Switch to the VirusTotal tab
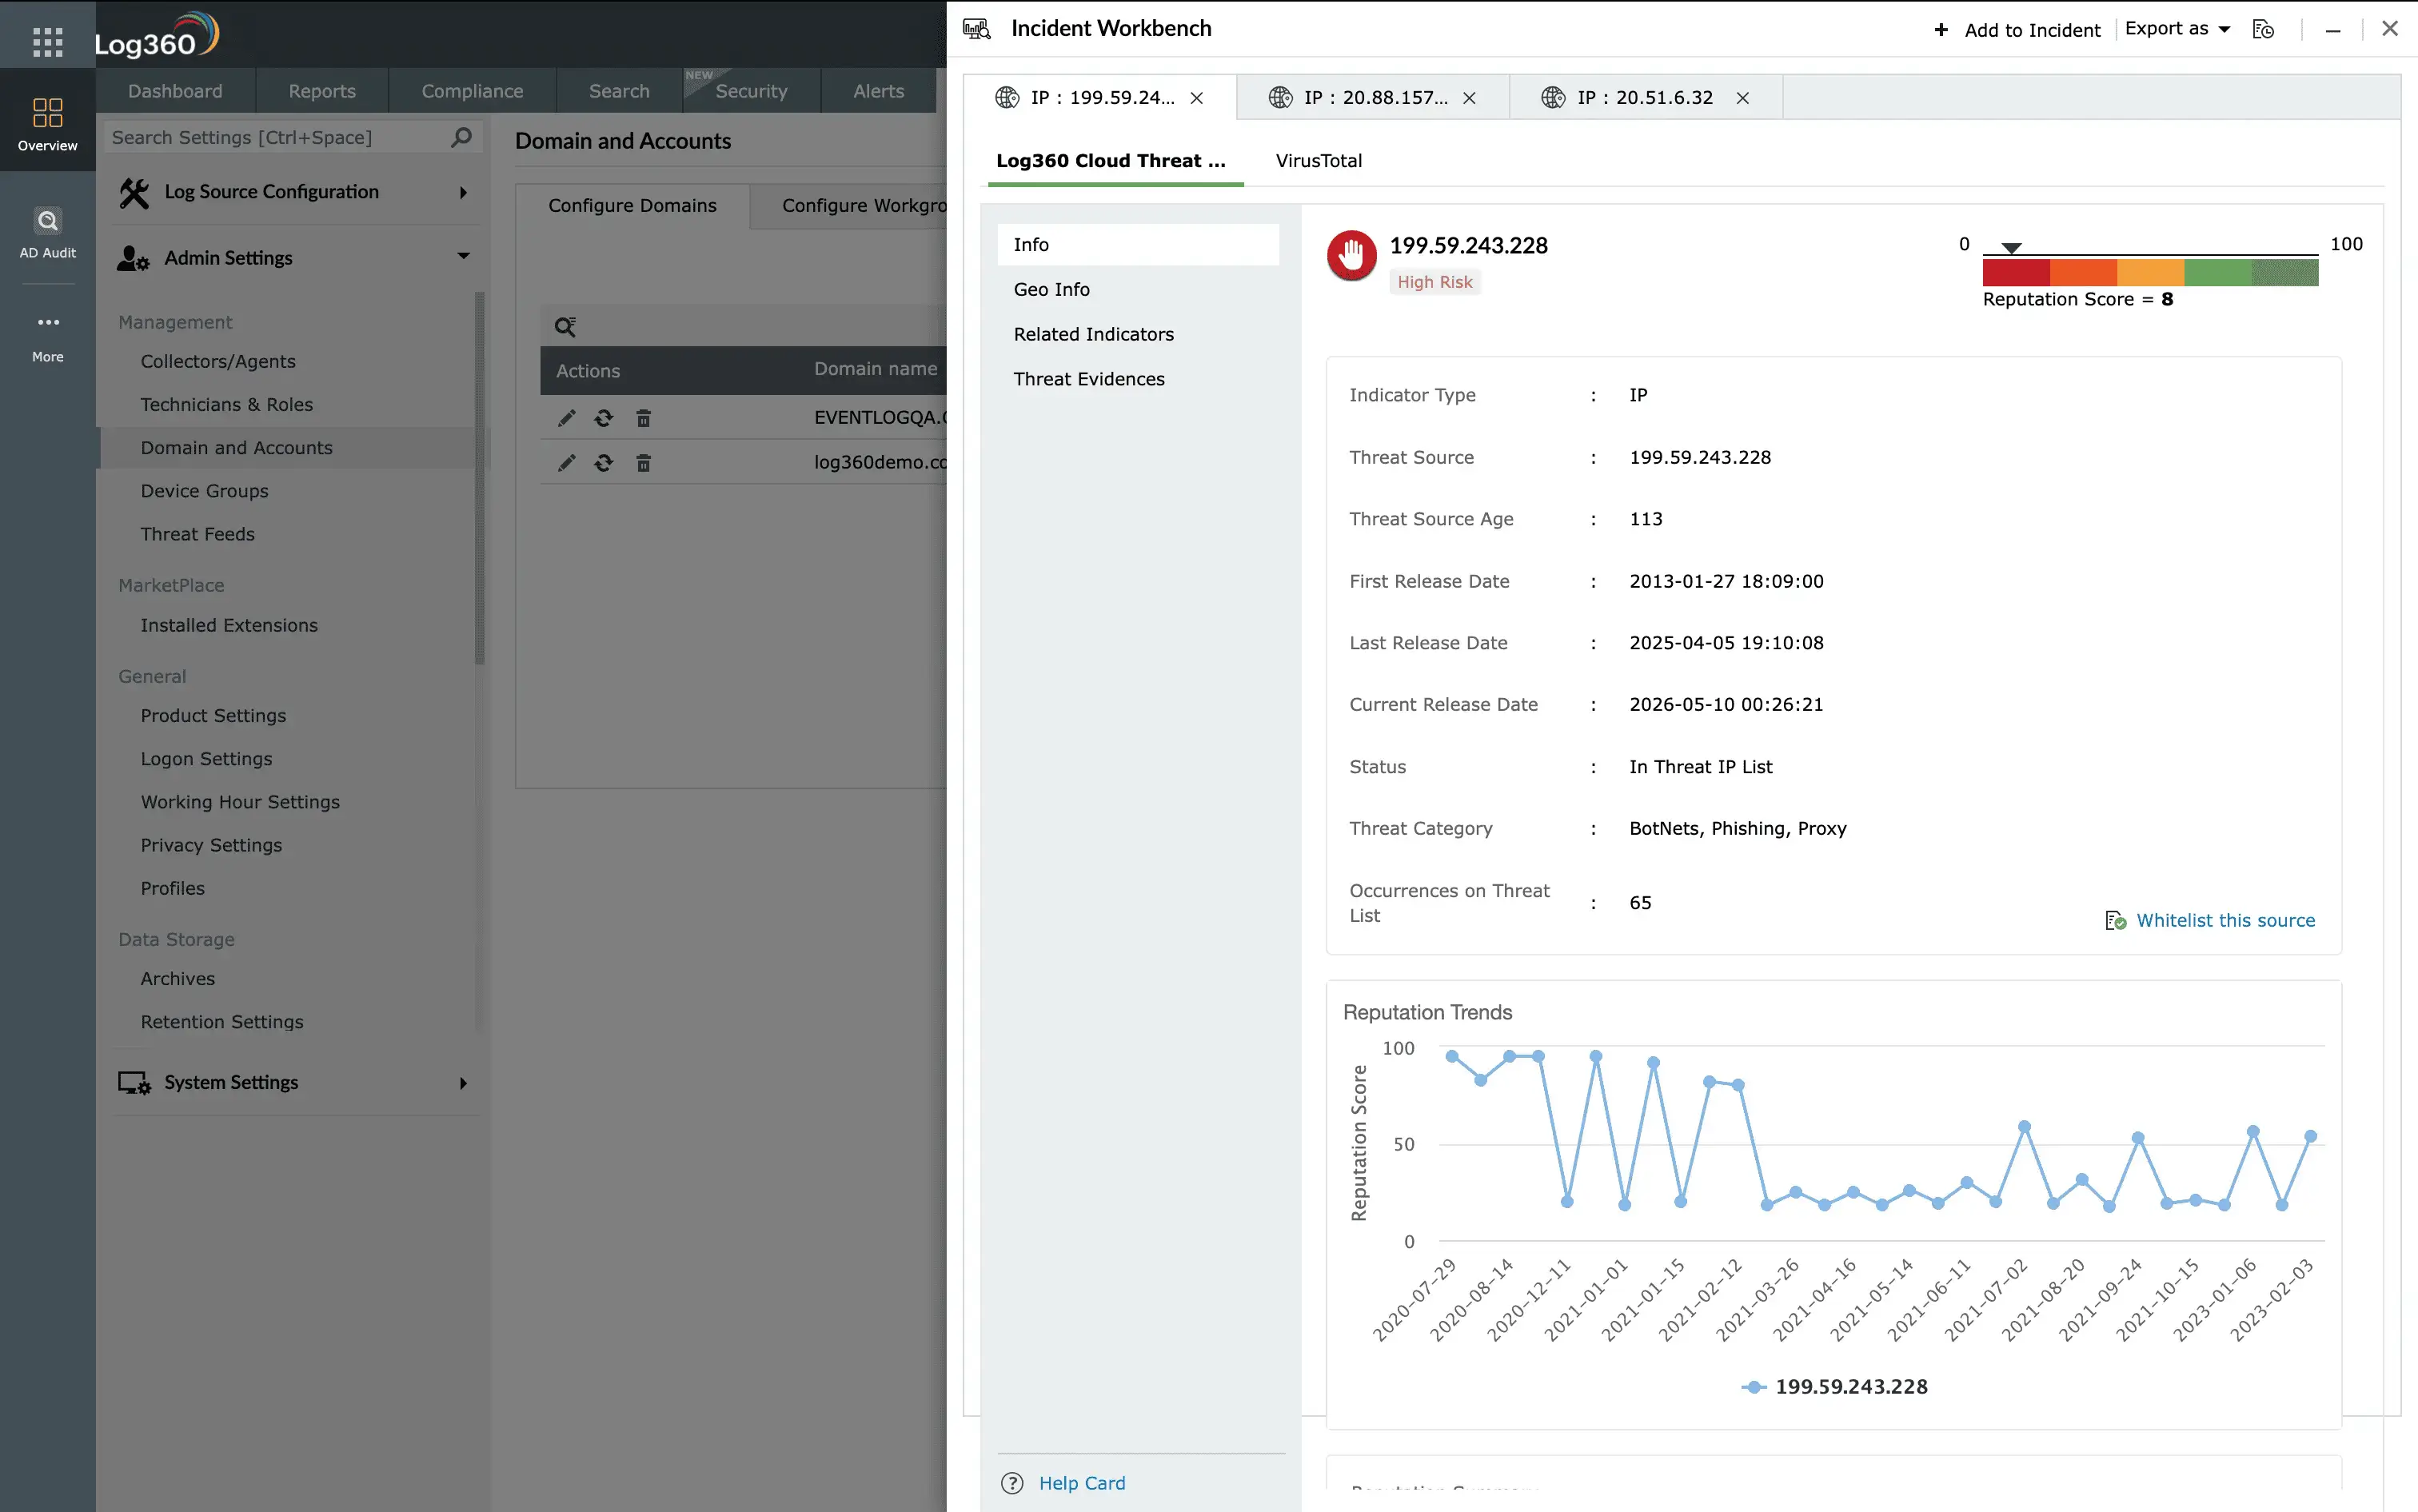The image size is (2418, 1512). 1318,161
